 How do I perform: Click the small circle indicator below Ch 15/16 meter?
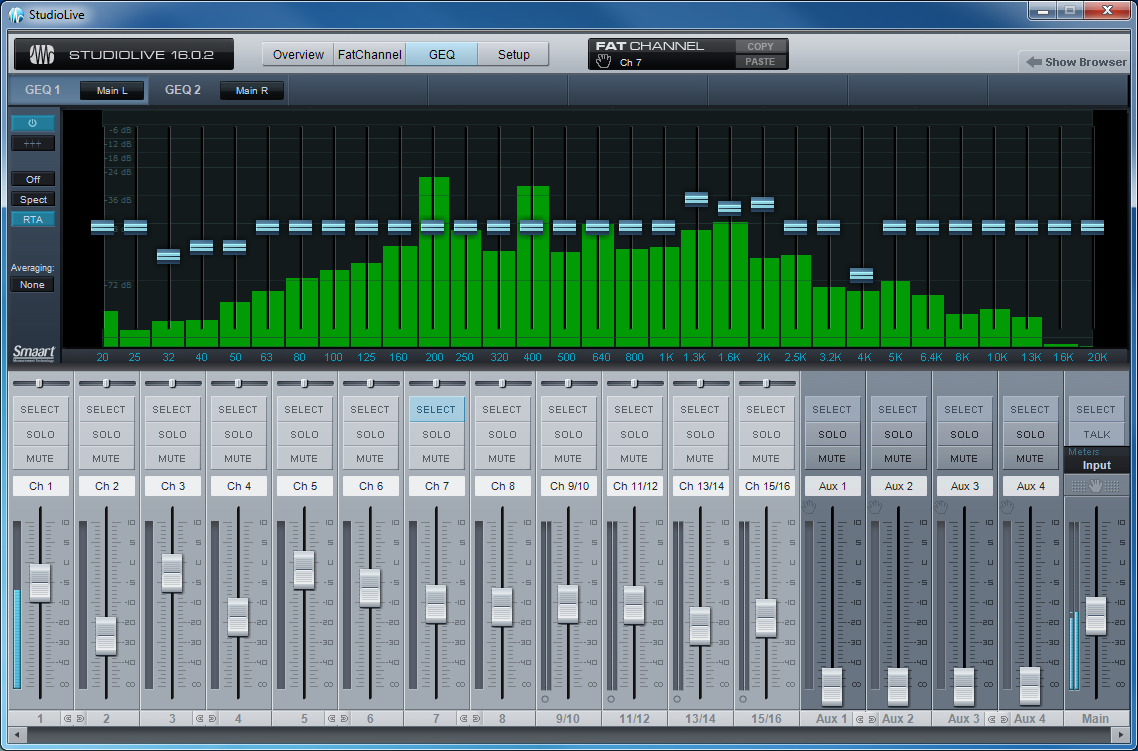pyautogui.click(x=743, y=699)
